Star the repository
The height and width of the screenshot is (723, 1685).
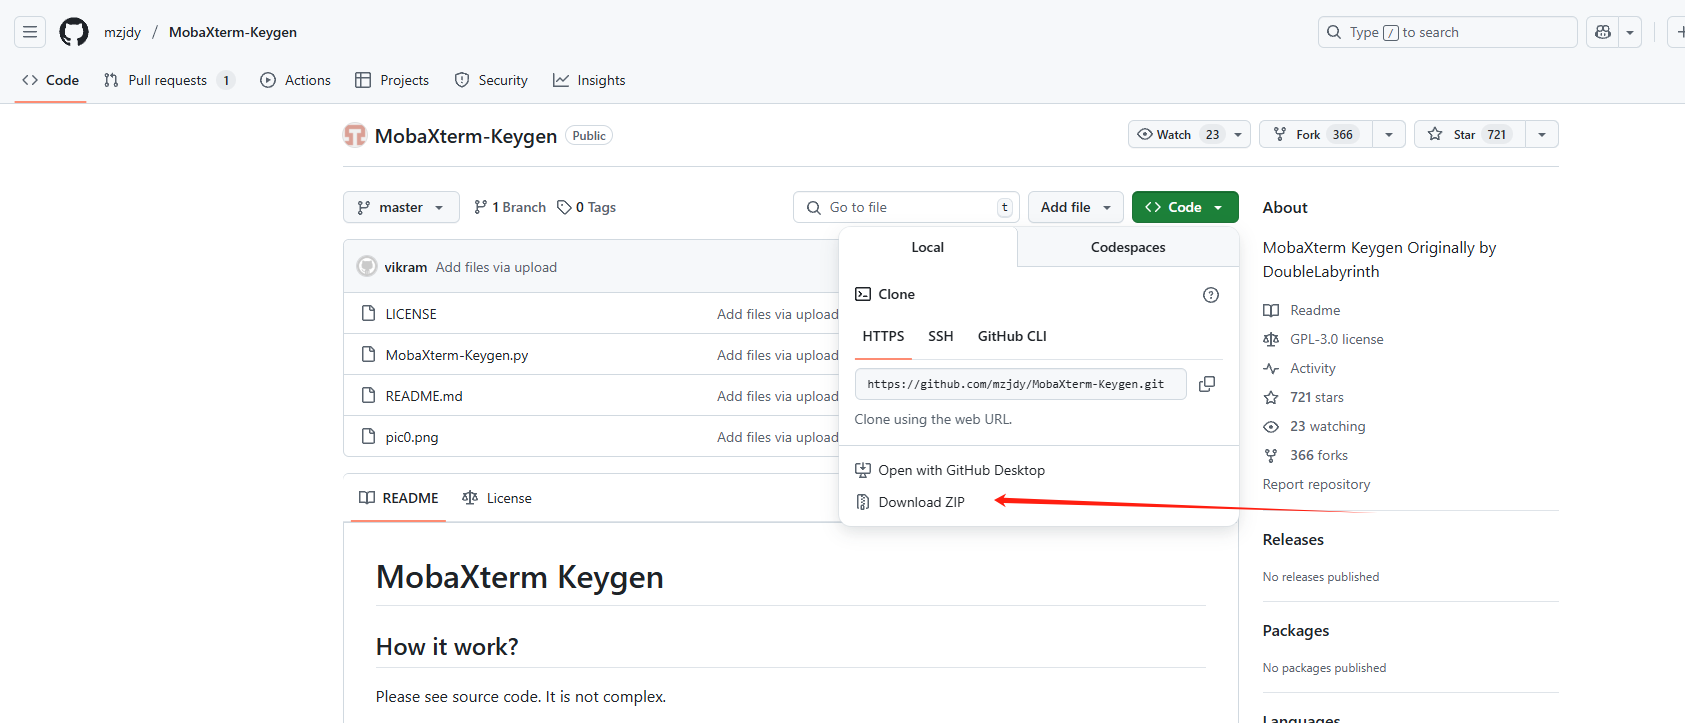click(1469, 134)
